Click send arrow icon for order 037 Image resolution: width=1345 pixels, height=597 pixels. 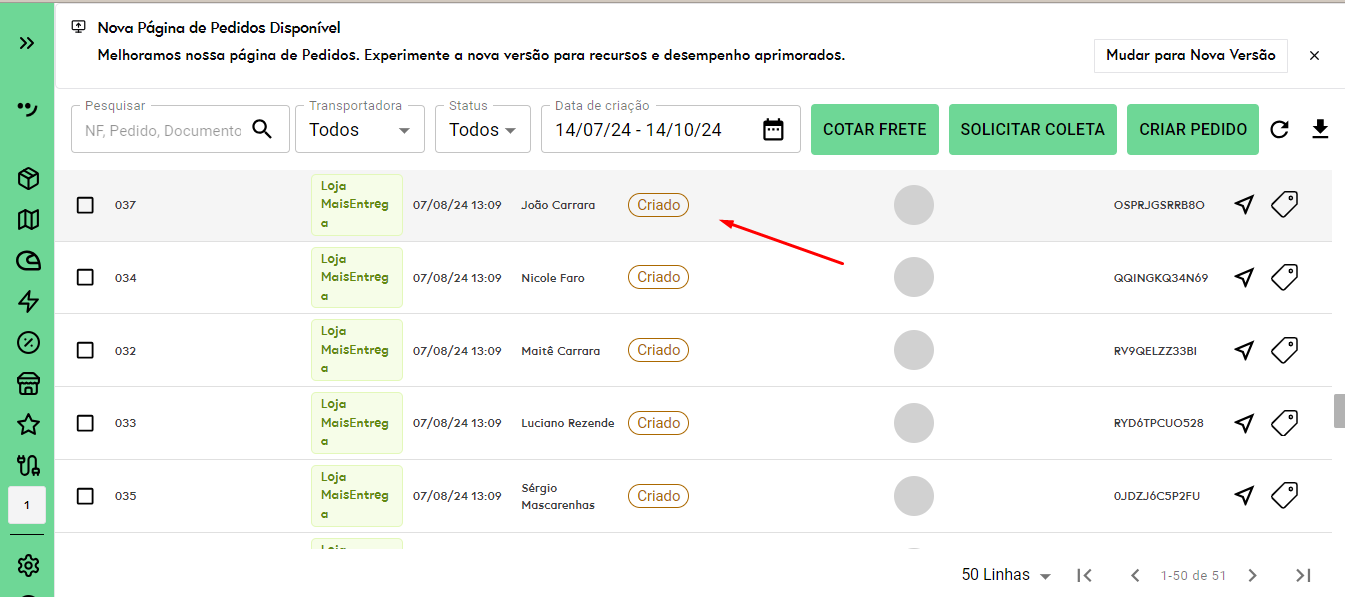point(1244,205)
